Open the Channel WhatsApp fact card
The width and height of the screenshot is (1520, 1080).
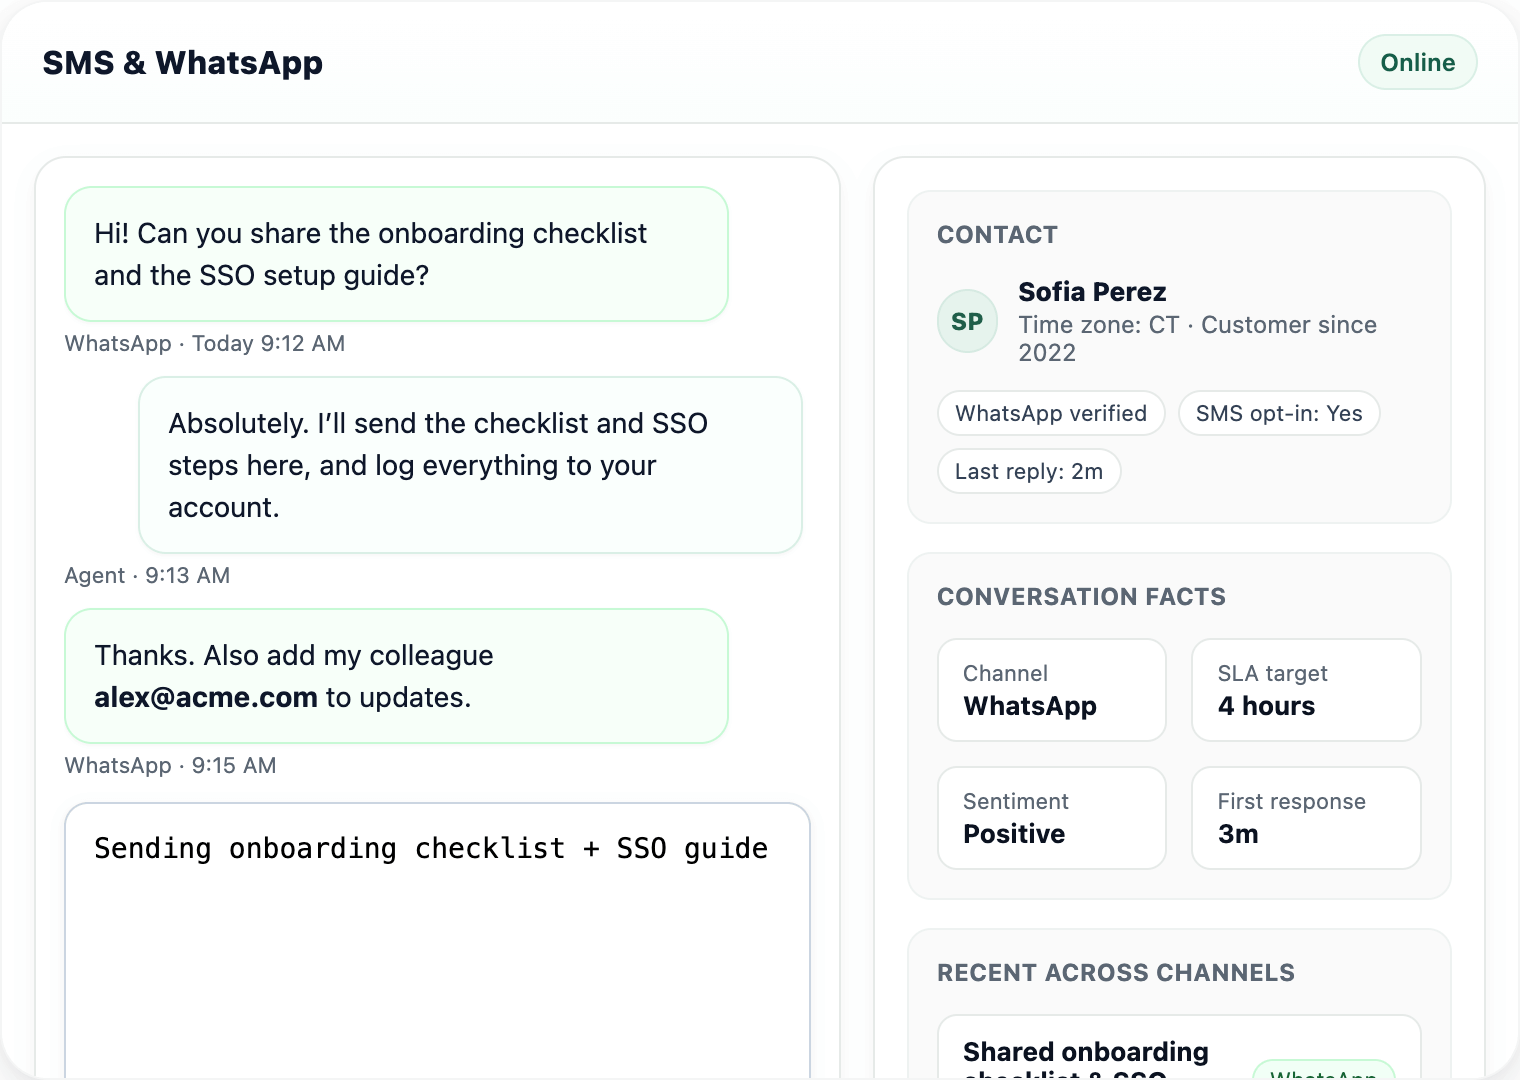(x=1051, y=690)
